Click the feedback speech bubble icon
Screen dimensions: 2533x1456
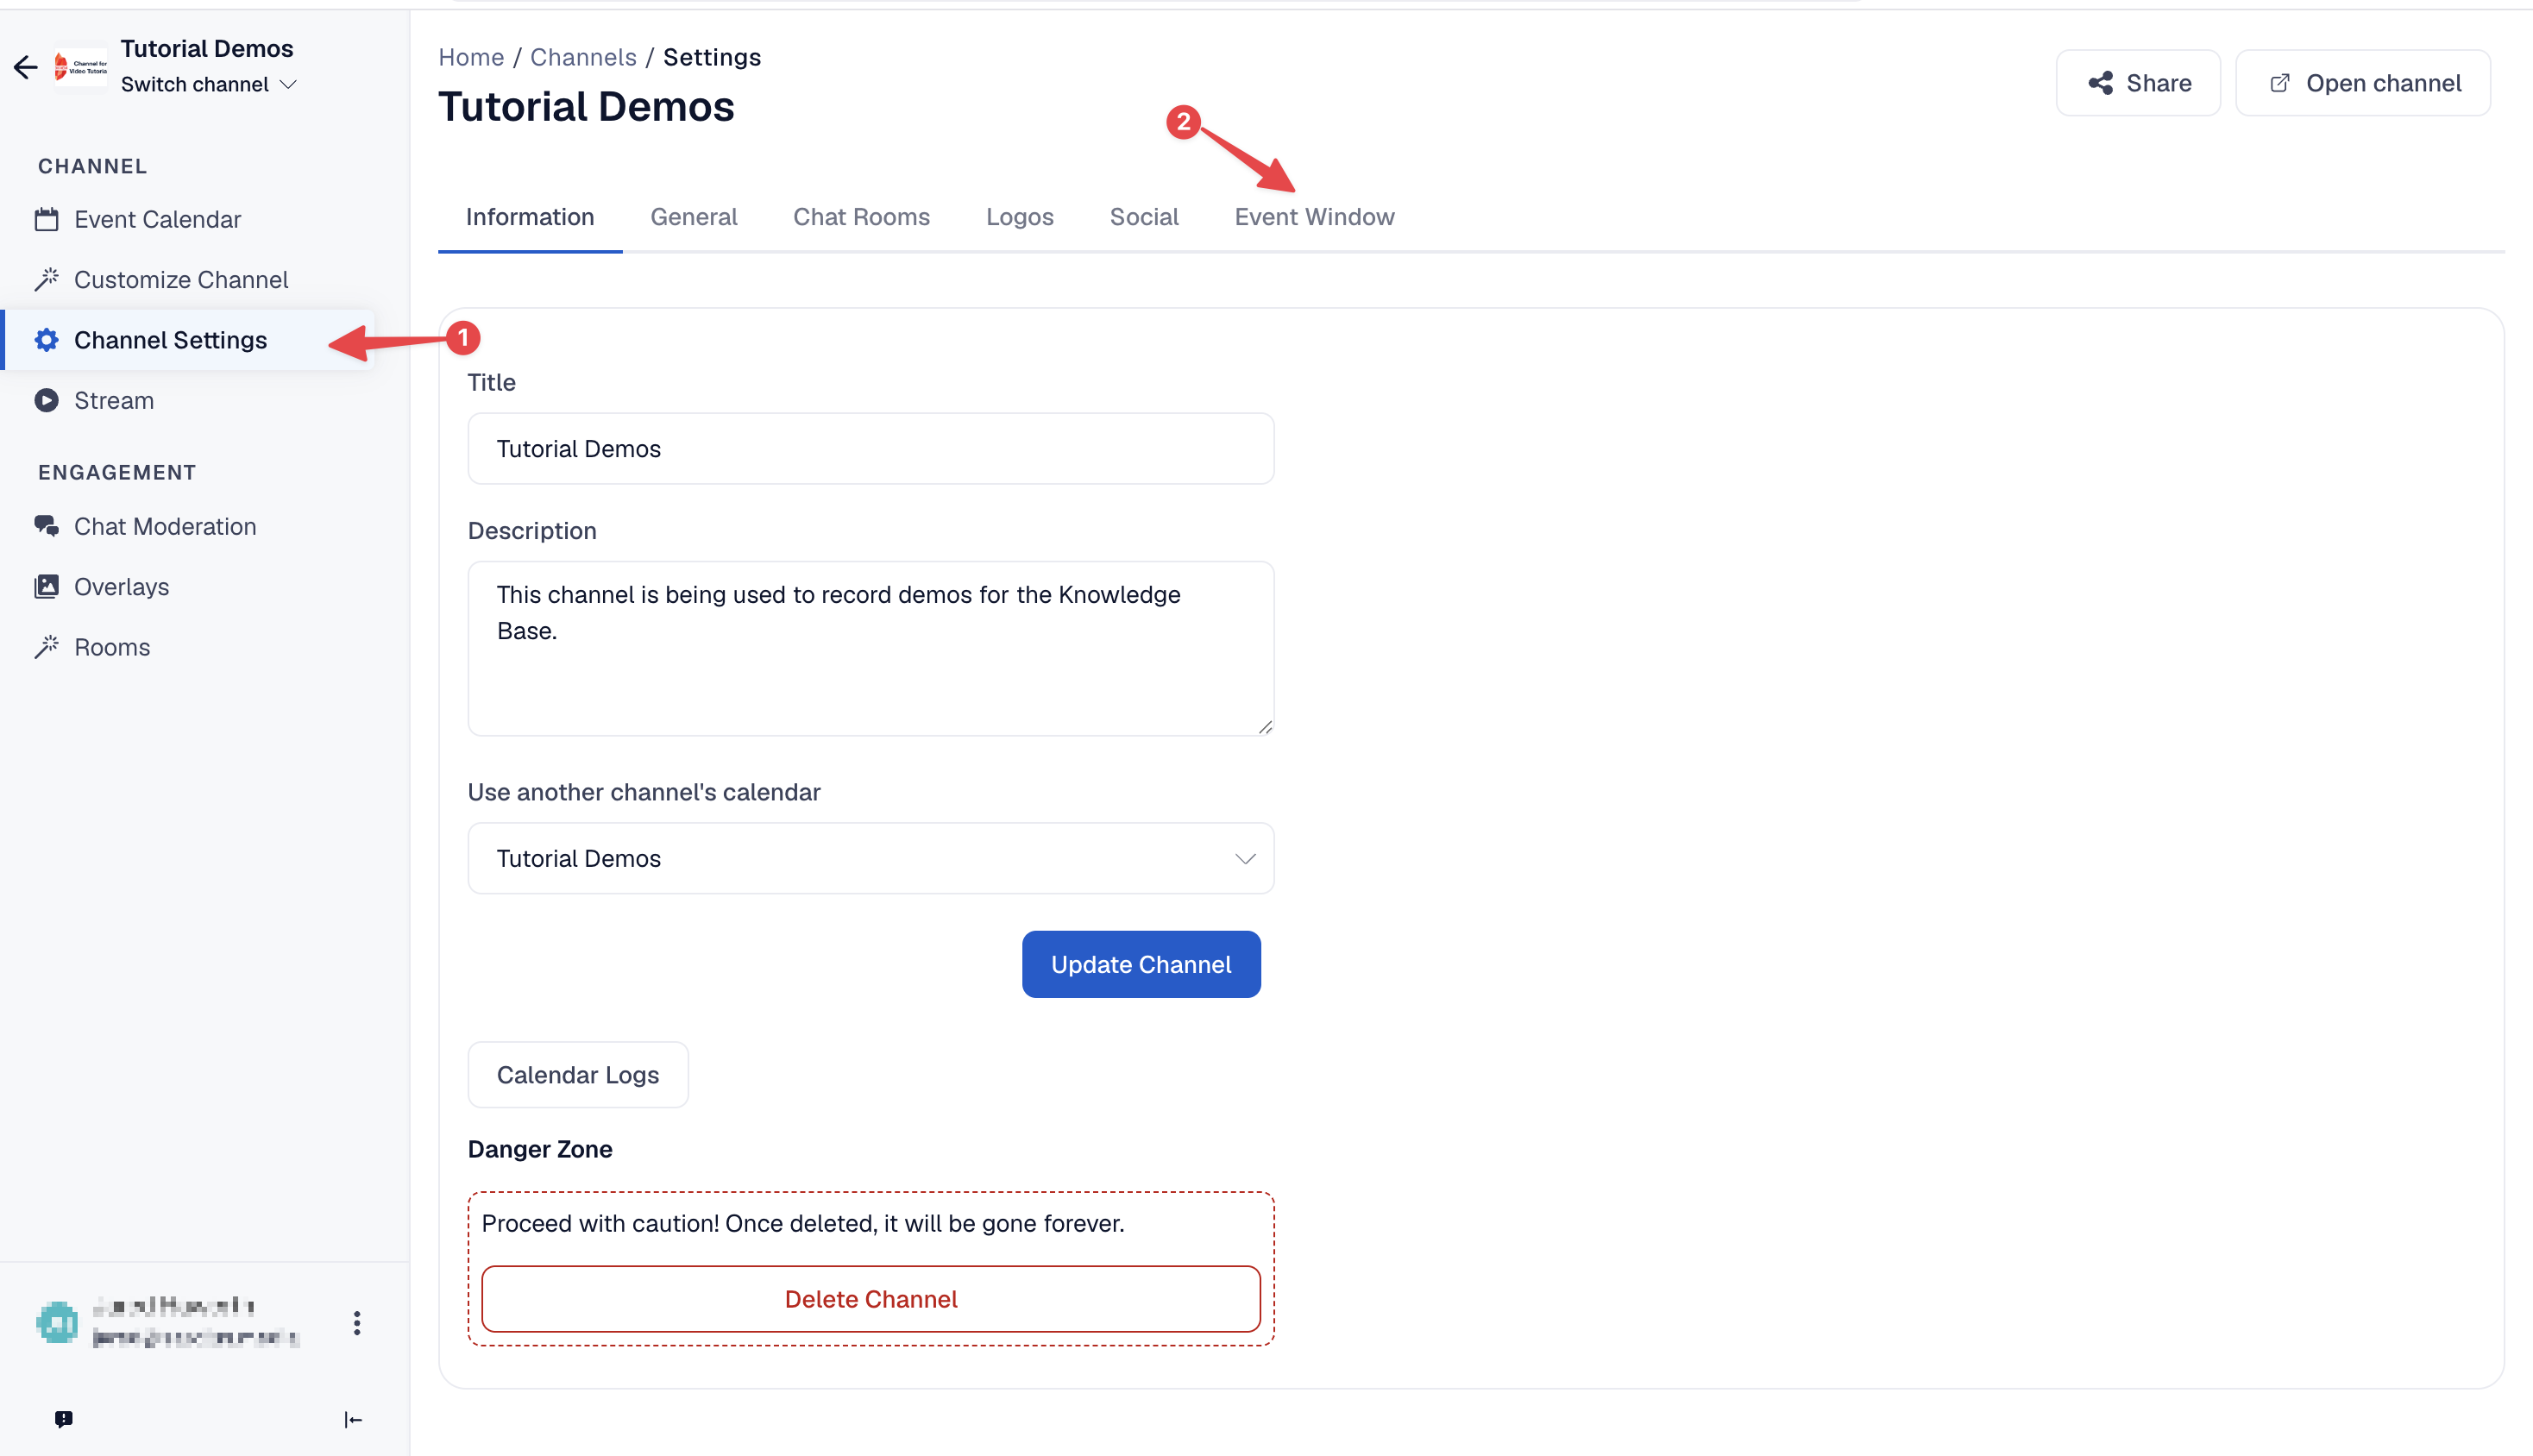63,1418
